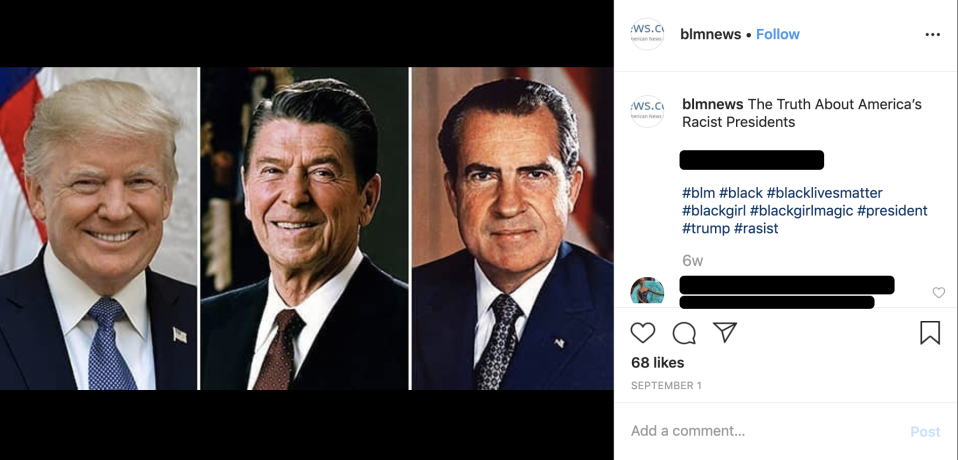Image resolution: width=958 pixels, height=460 pixels.
Task: Like the post with the heart icon
Action: [x=643, y=333]
